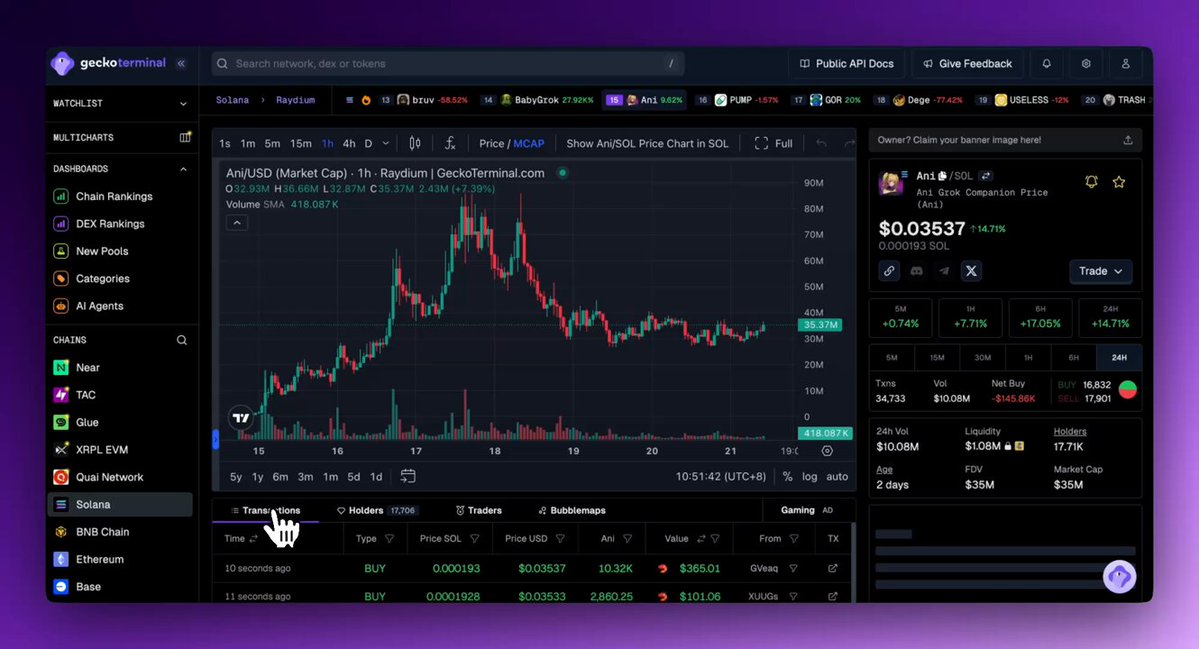Toggle the Time column display format

click(253, 539)
